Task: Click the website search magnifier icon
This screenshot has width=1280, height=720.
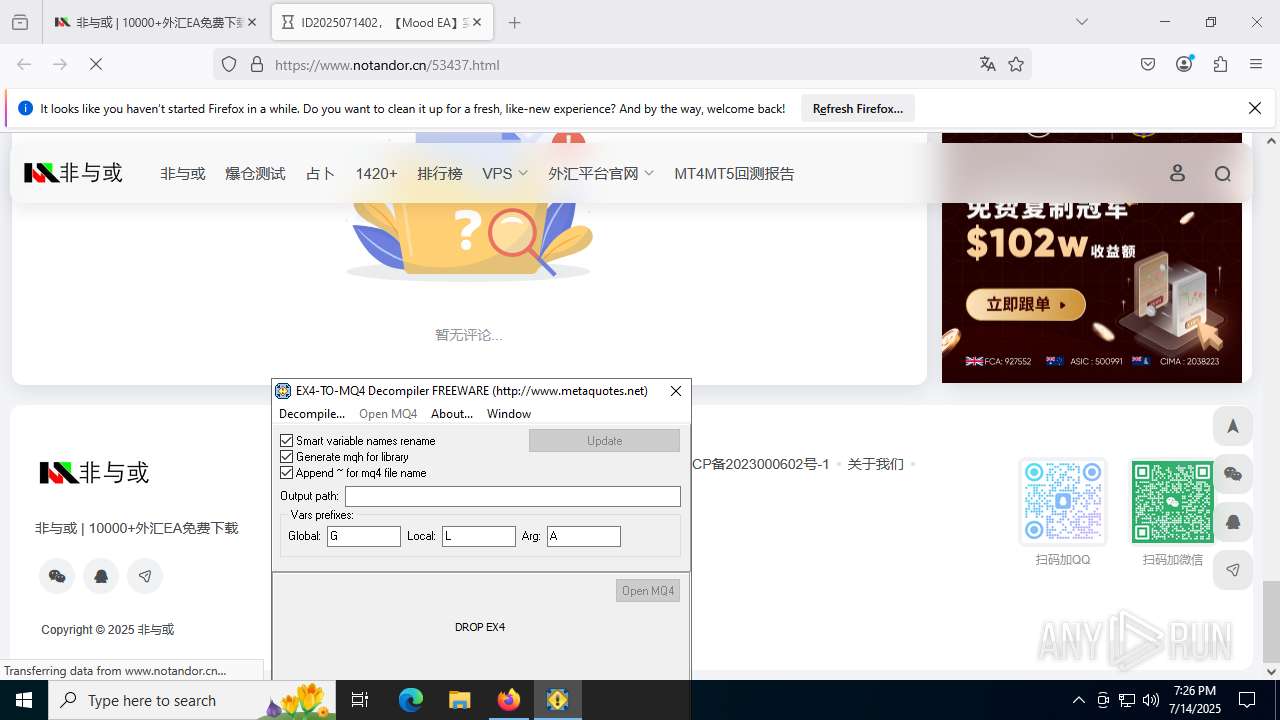Action: coord(1222,174)
